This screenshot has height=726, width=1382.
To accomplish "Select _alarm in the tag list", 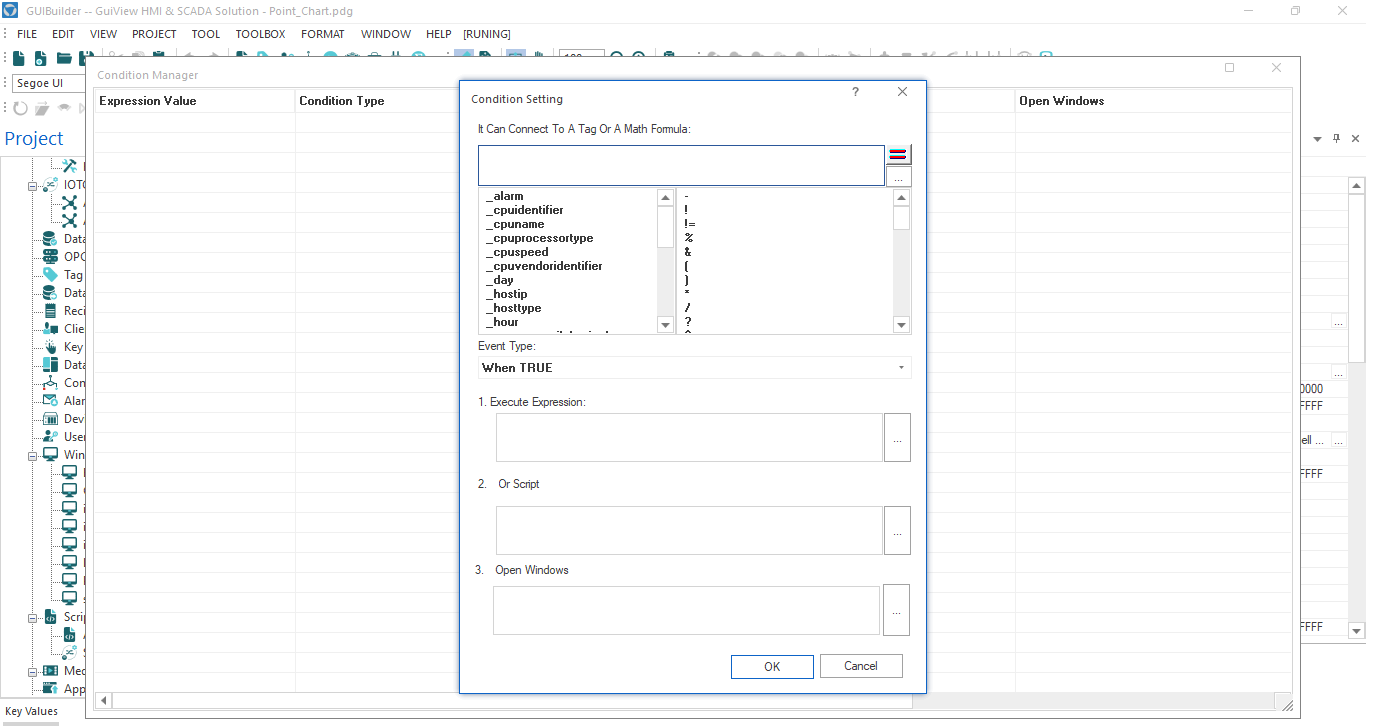I will point(505,196).
